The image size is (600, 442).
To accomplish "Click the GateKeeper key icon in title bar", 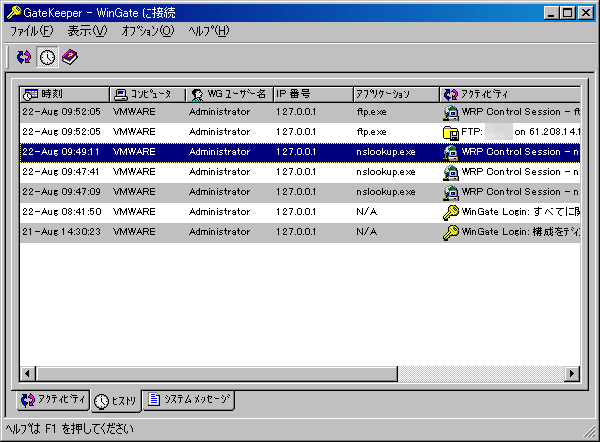I will (x=14, y=13).
